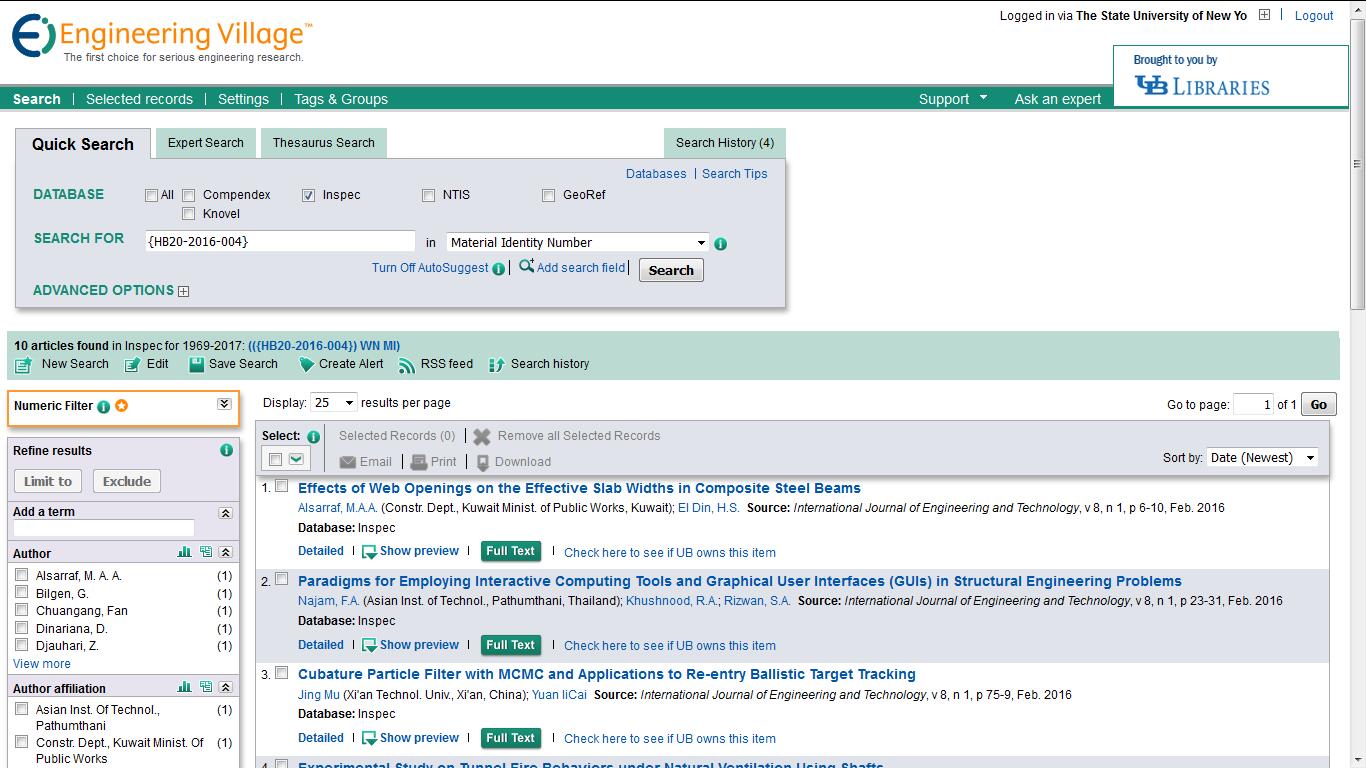Image resolution: width=1366 pixels, height=768 pixels.
Task: Click the orange star icon beside Numeric Filter
Action: tap(121, 406)
